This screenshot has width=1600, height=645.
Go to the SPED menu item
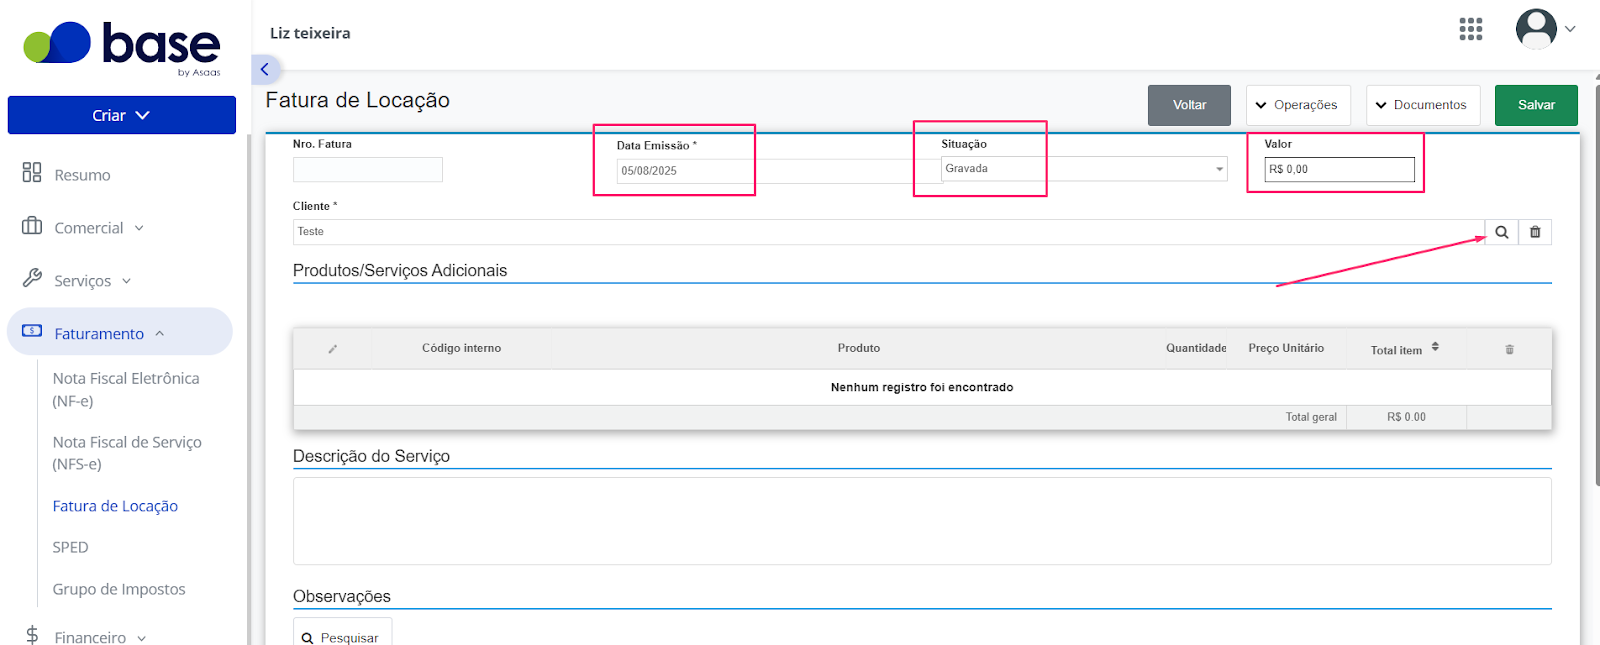click(x=70, y=547)
